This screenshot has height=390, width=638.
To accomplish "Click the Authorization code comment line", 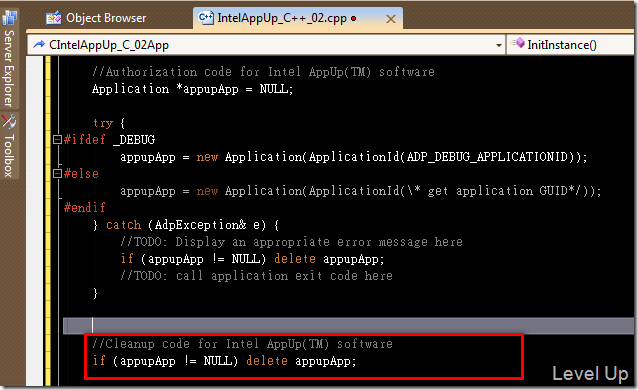I will [263, 72].
